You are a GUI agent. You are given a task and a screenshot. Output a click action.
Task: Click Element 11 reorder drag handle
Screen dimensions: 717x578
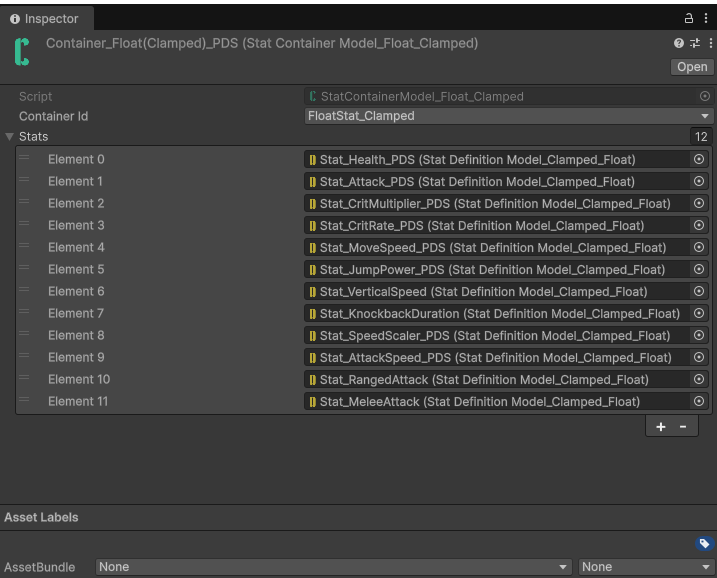click(x=24, y=400)
